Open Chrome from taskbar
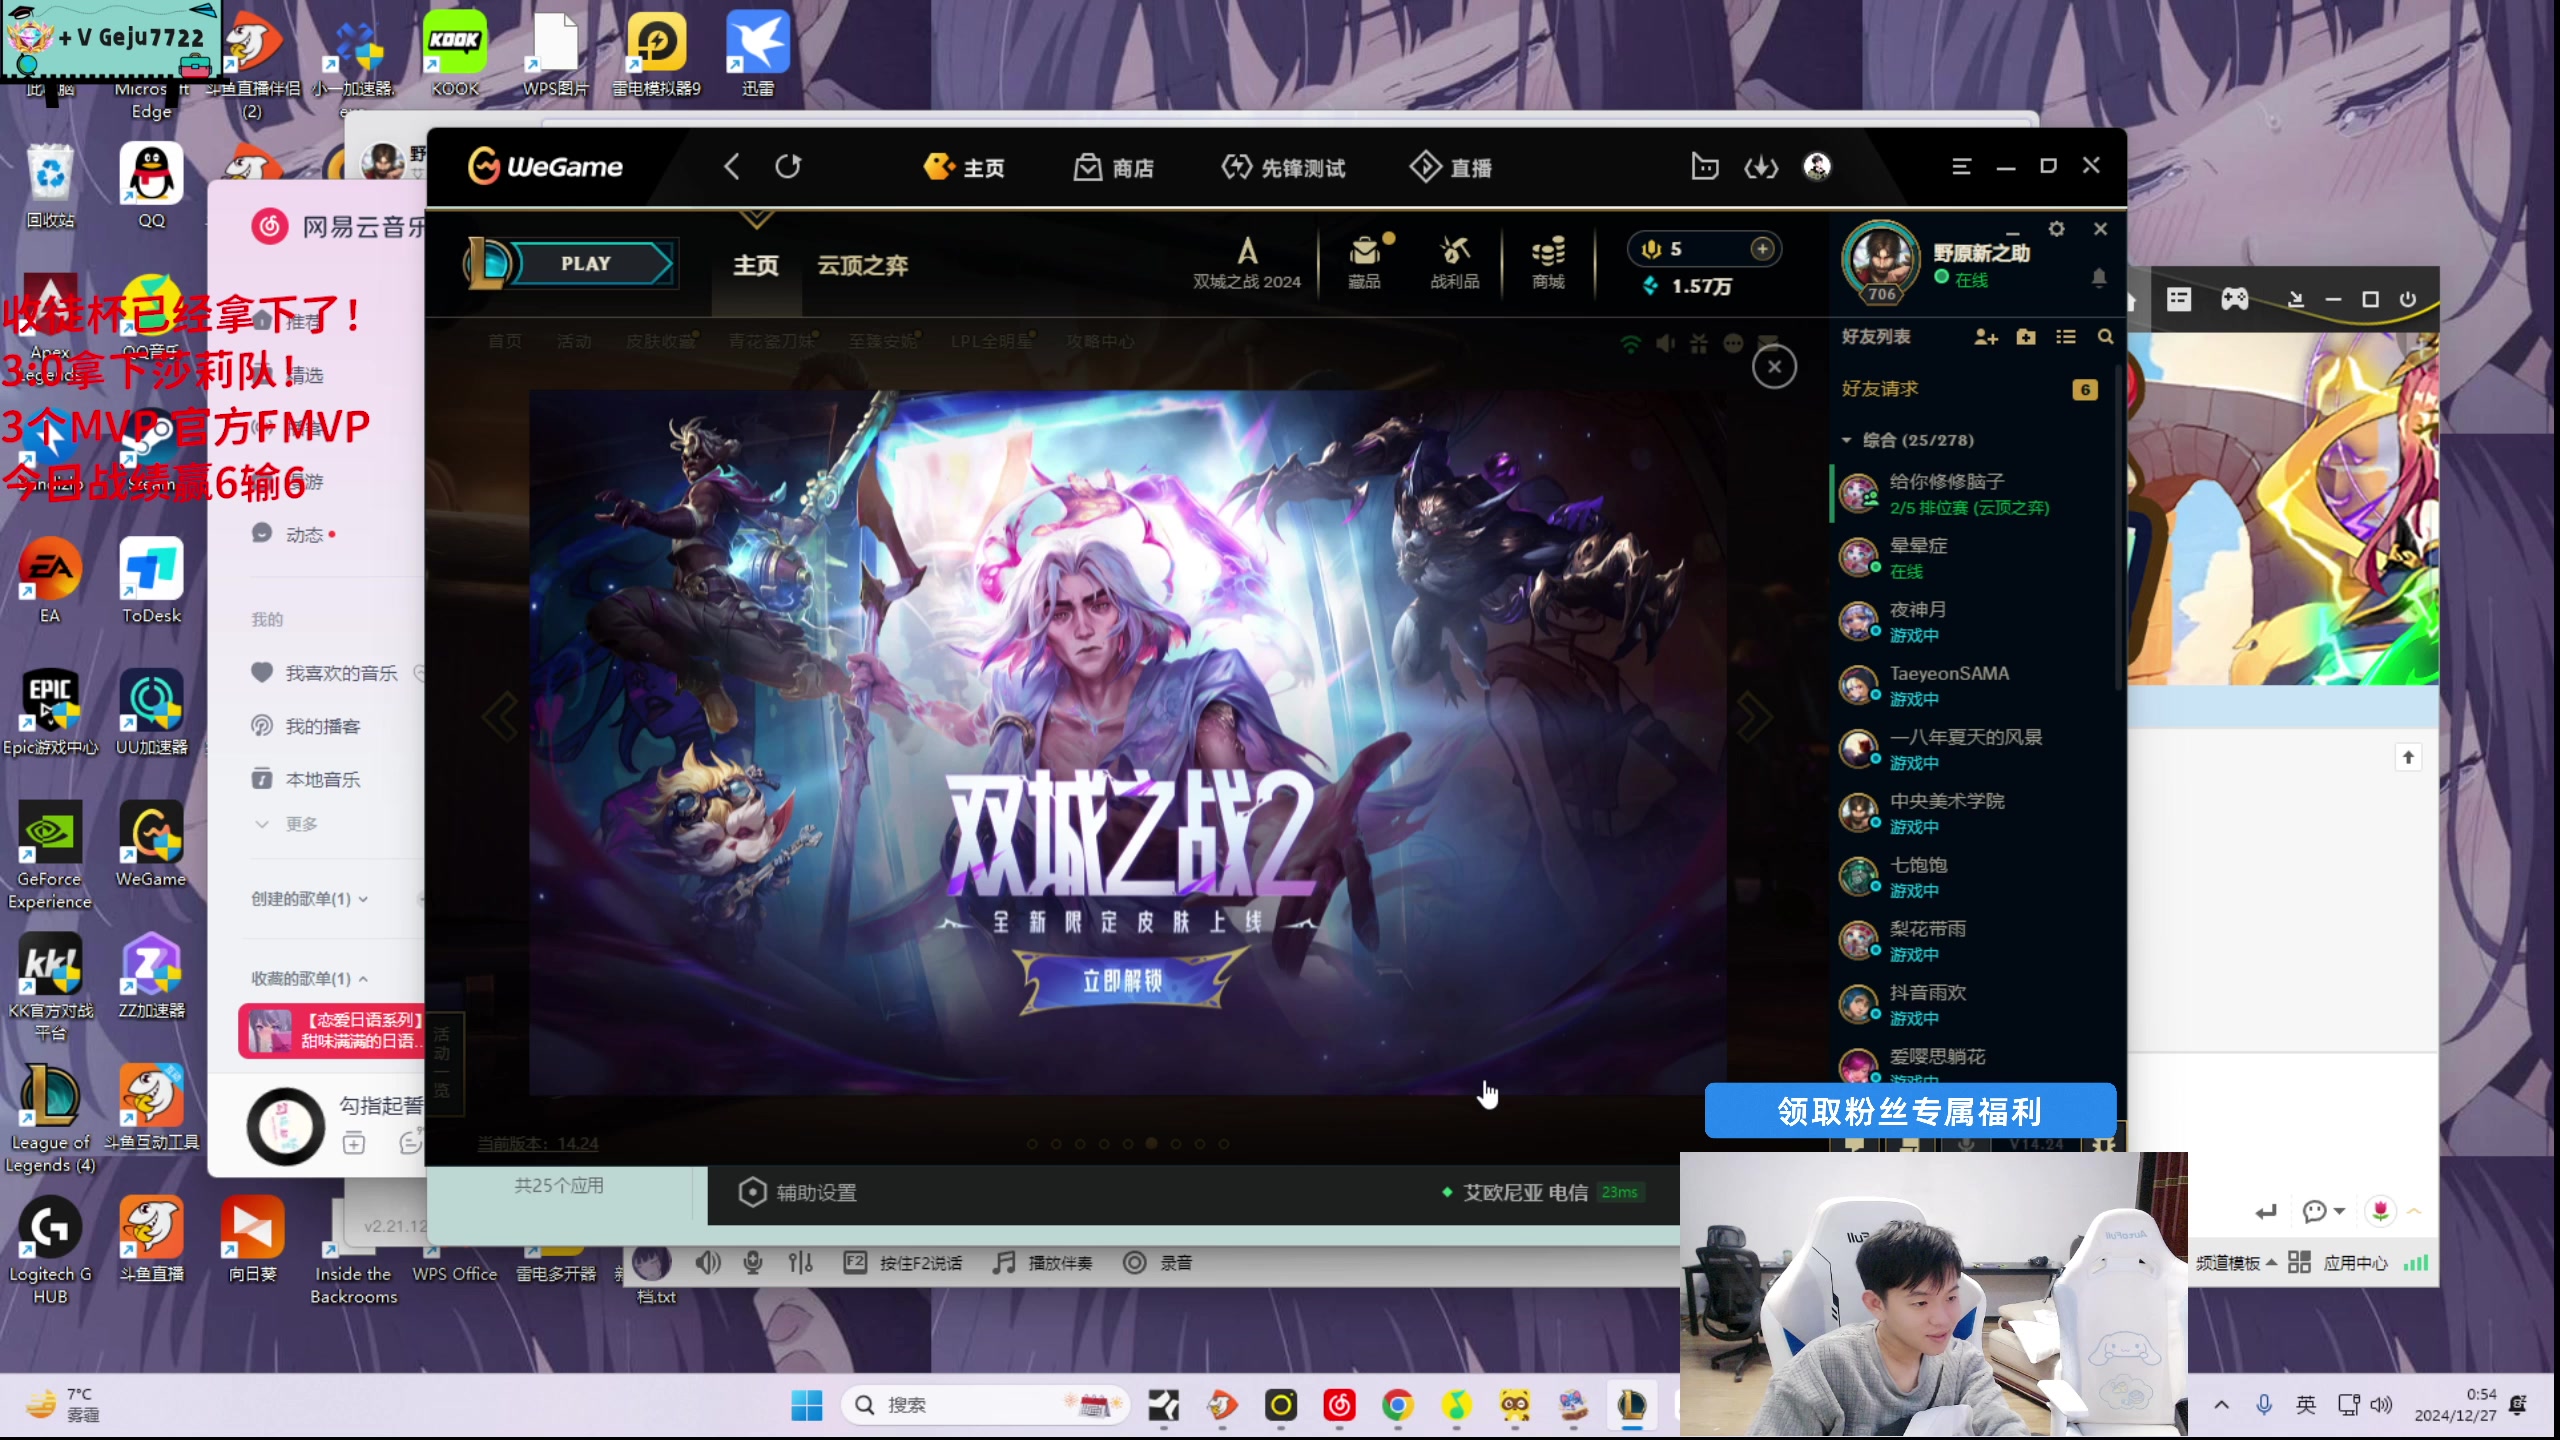The width and height of the screenshot is (2560, 1440). click(1397, 1405)
